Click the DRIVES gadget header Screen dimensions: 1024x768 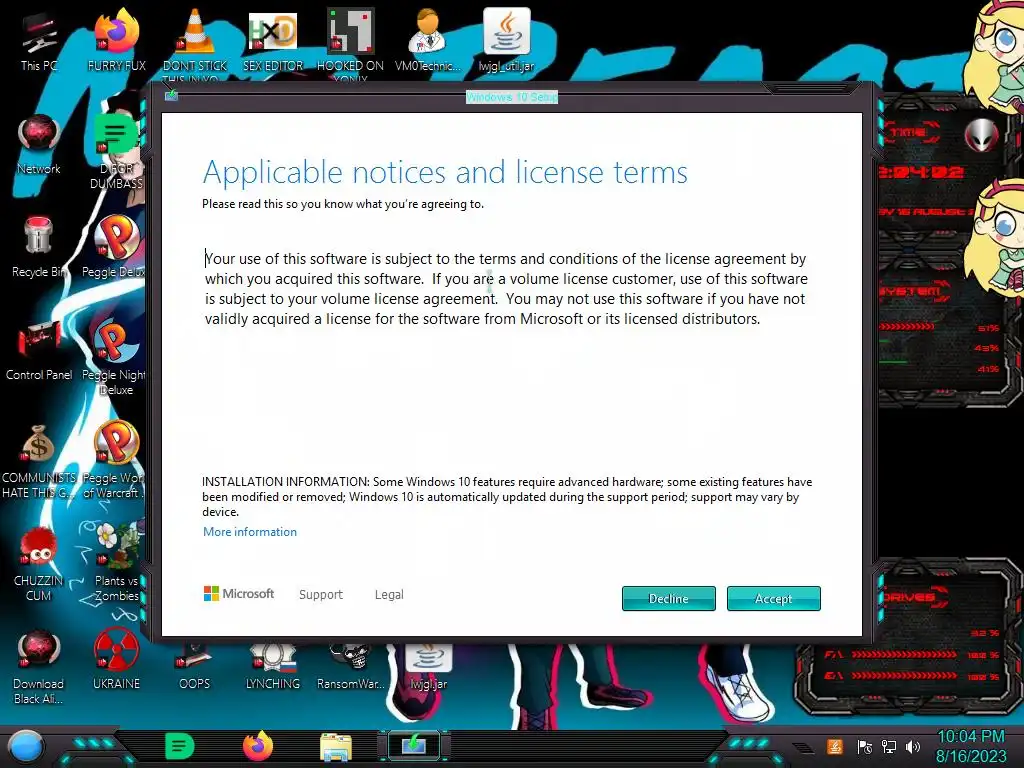[910, 596]
